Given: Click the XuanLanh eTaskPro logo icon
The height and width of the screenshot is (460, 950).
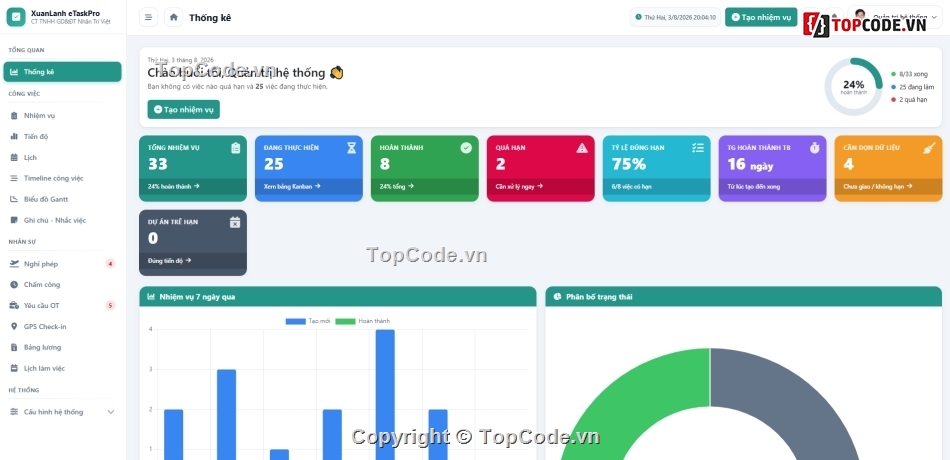Looking at the screenshot, I should pyautogui.click(x=16, y=17).
